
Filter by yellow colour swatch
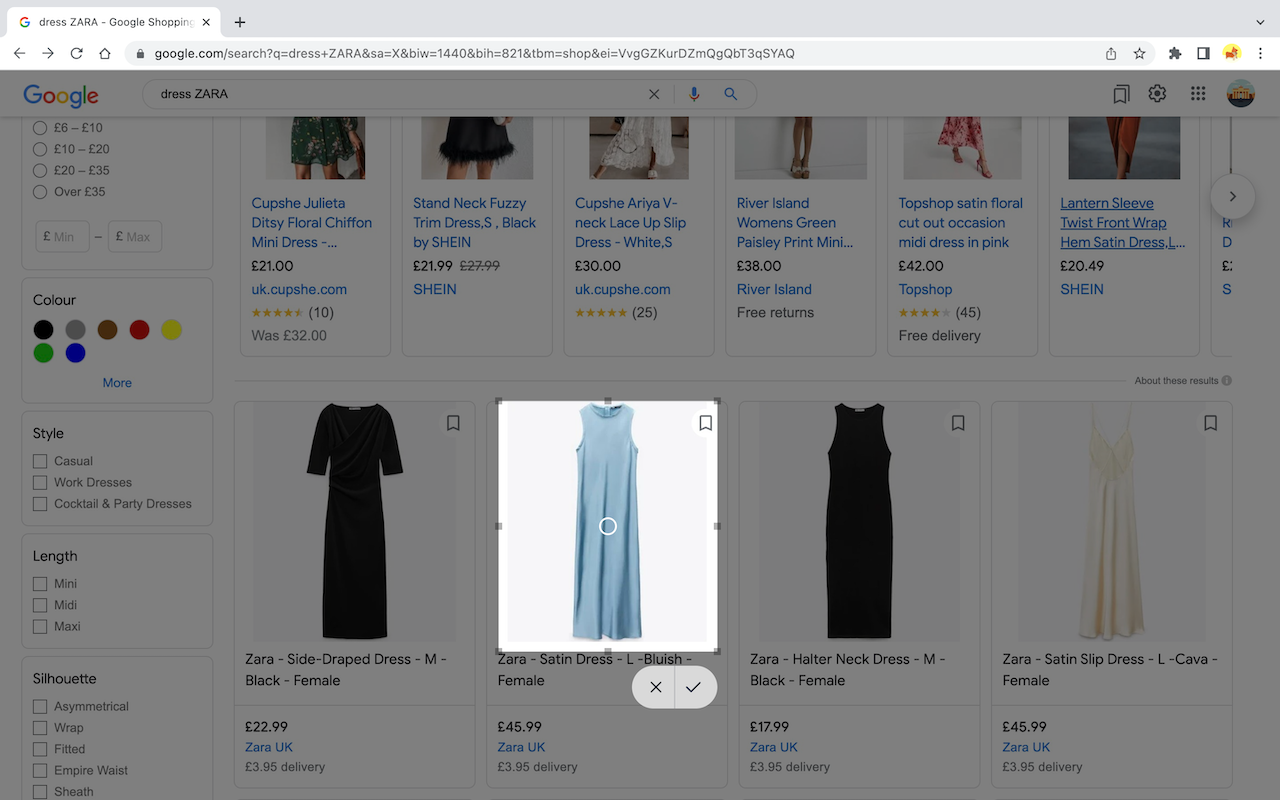click(172, 330)
